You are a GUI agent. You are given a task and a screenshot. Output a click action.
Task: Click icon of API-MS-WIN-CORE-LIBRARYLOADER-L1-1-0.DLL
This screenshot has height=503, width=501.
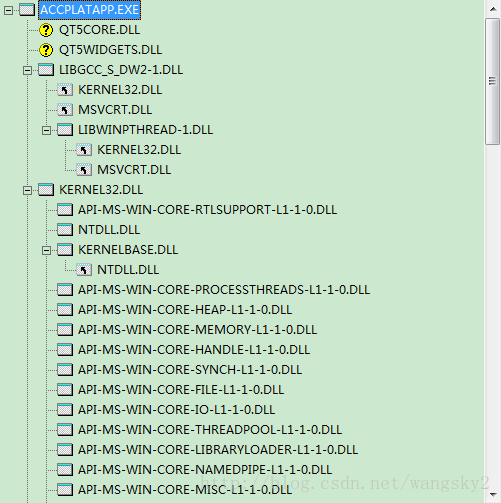pos(65,450)
